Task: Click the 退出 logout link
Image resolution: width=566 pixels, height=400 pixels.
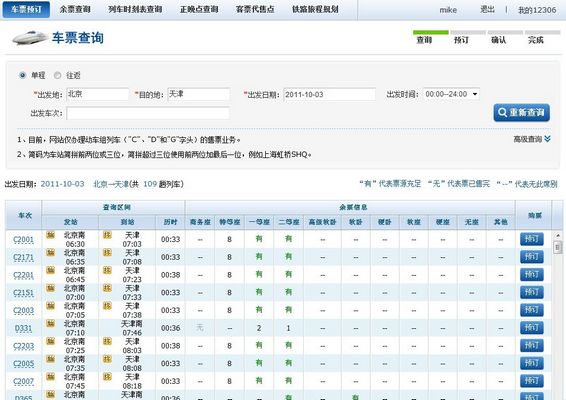Action: point(487,9)
